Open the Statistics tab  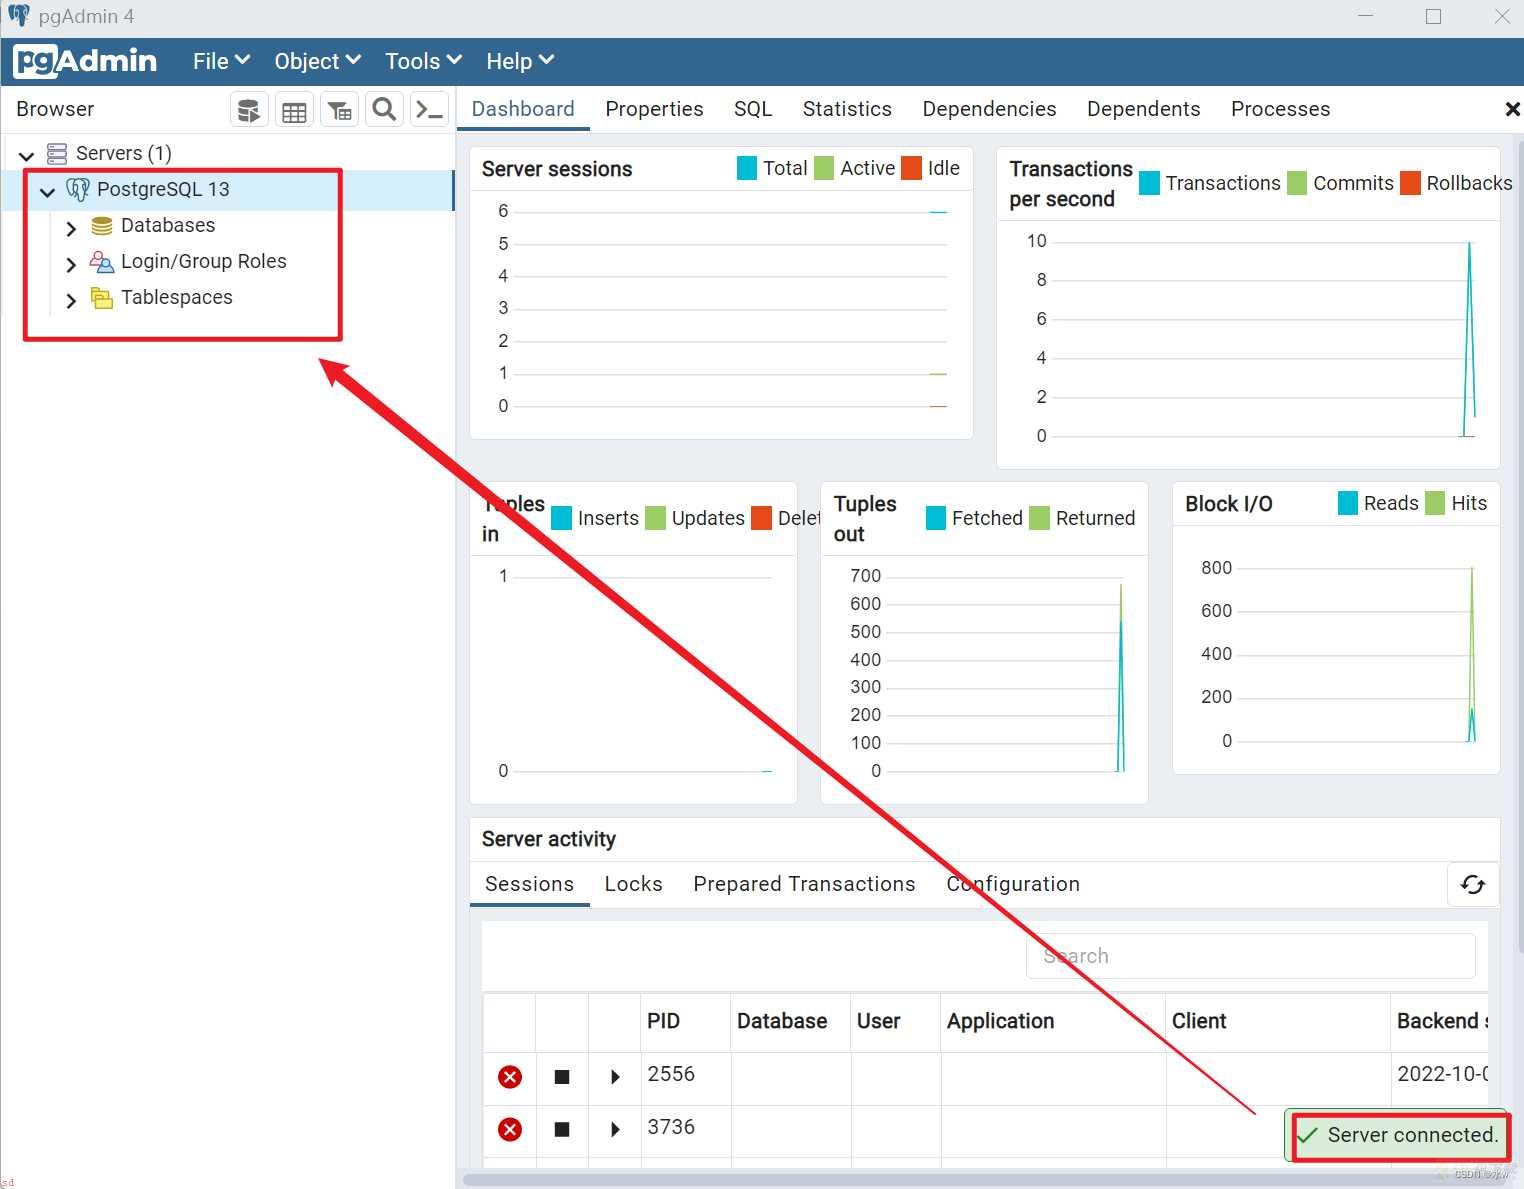[847, 109]
